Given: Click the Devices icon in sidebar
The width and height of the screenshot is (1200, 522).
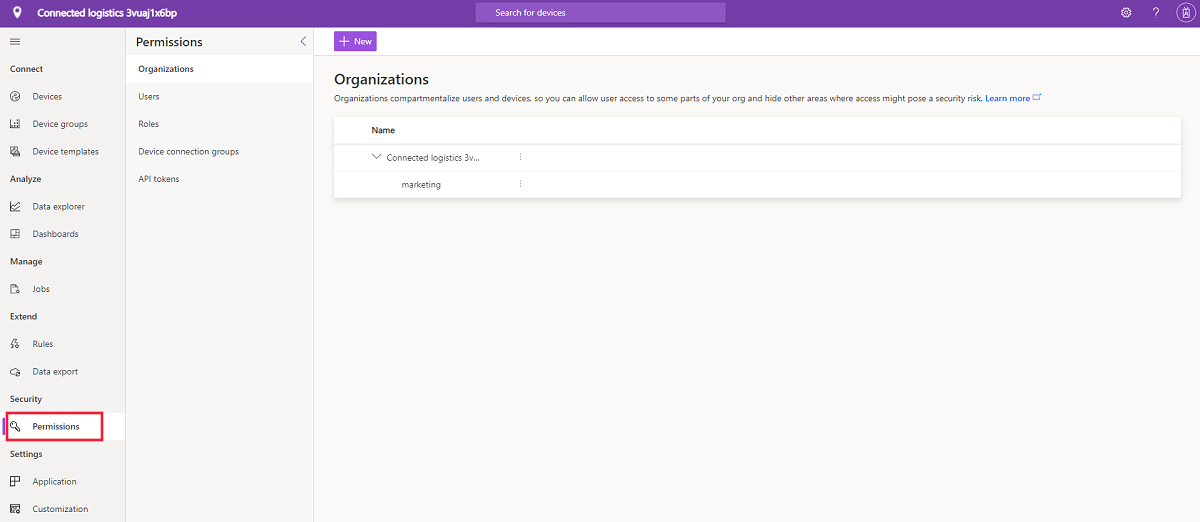Looking at the screenshot, I should click(x=15, y=97).
